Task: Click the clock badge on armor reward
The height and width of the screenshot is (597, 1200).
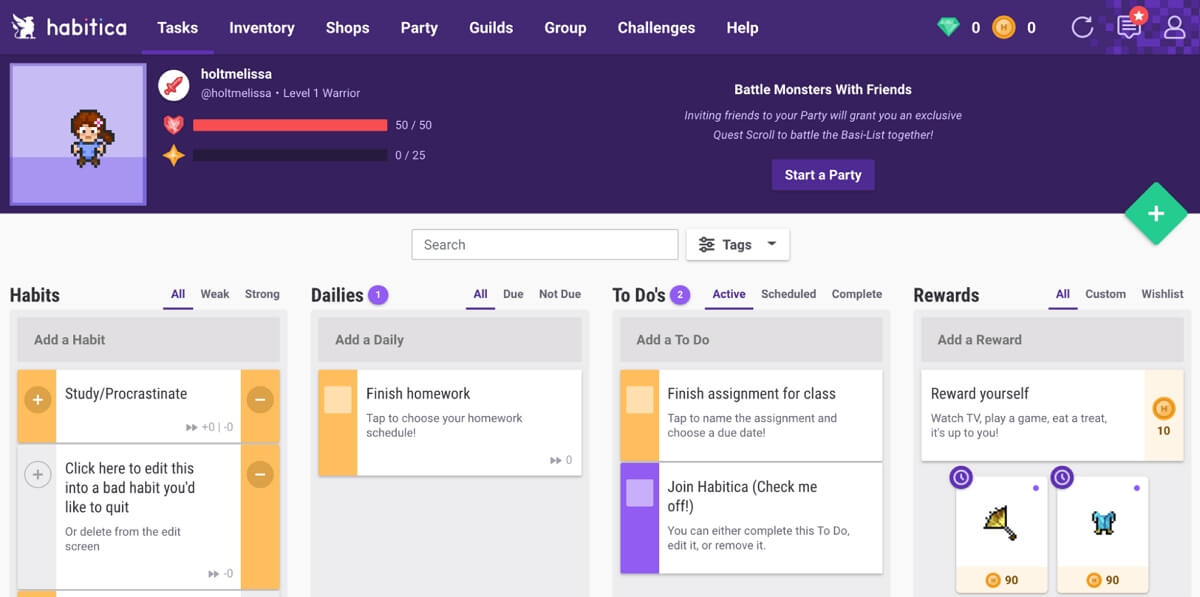Action: pyautogui.click(x=1062, y=478)
